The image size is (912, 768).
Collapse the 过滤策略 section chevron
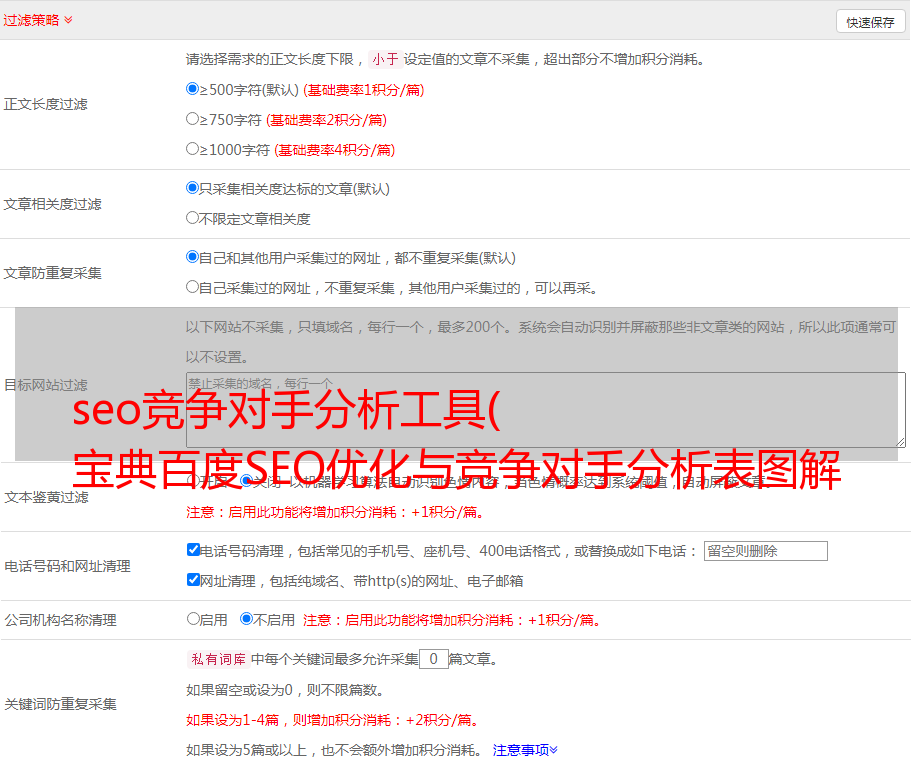coord(68,20)
